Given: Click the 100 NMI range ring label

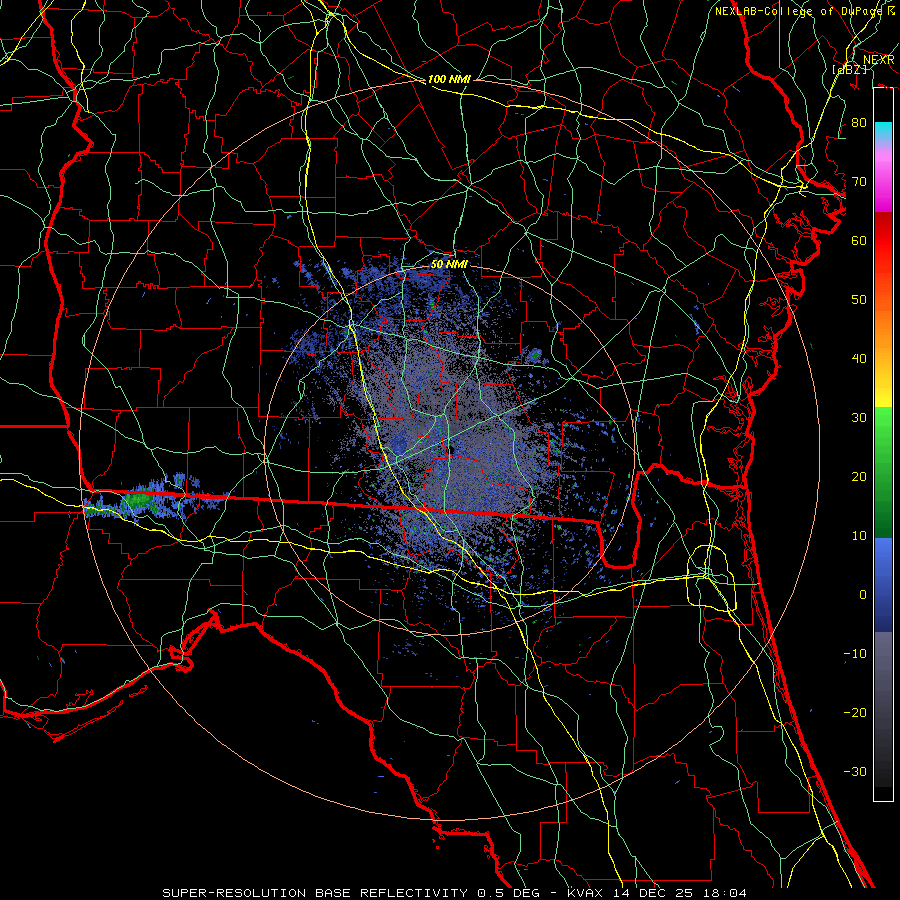Looking at the screenshot, I should [449, 79].
